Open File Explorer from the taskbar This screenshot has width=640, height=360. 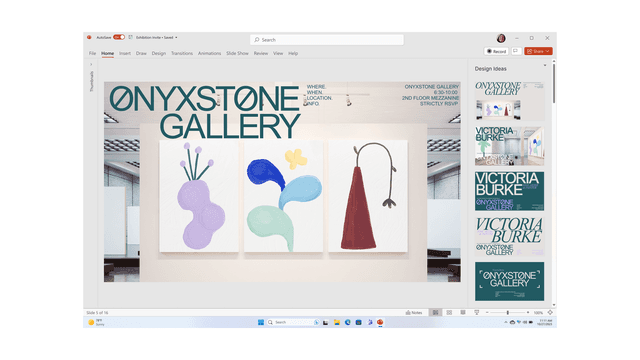337,322
